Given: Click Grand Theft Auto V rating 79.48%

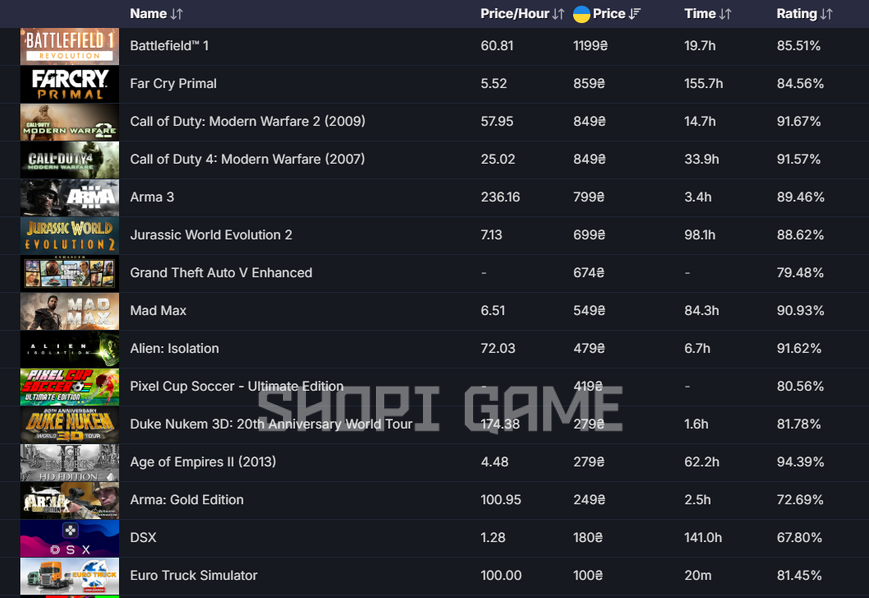Looking at the screenshot, I should (800, 273).
